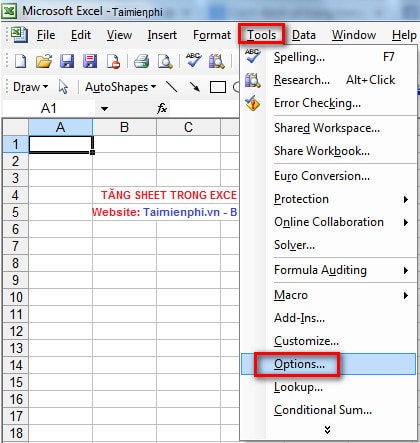Choose Solver... from the Tools menu
The height and width of the screenshot is (443, 420).
(x=328, y=245)
